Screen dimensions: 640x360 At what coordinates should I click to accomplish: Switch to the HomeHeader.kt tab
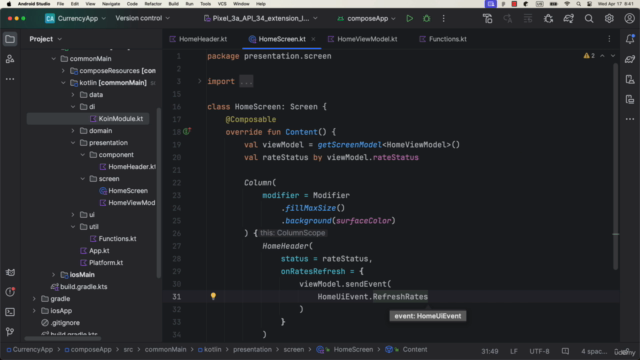pos(198,39)
